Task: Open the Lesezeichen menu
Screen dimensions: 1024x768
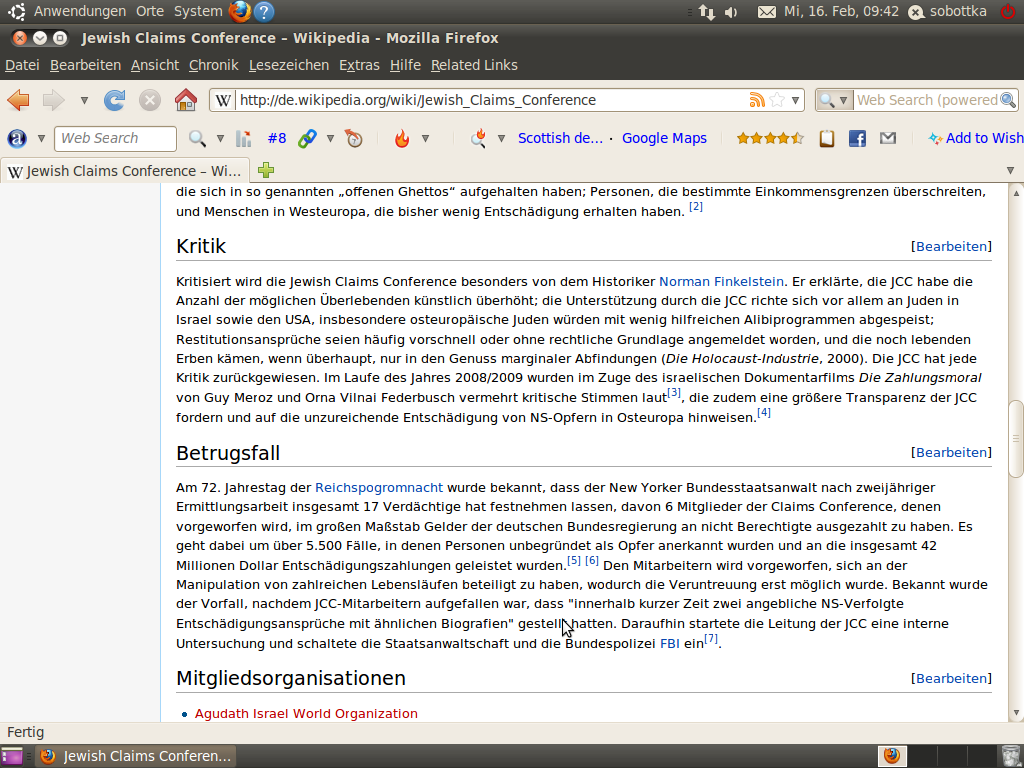Action: [289, 65]
